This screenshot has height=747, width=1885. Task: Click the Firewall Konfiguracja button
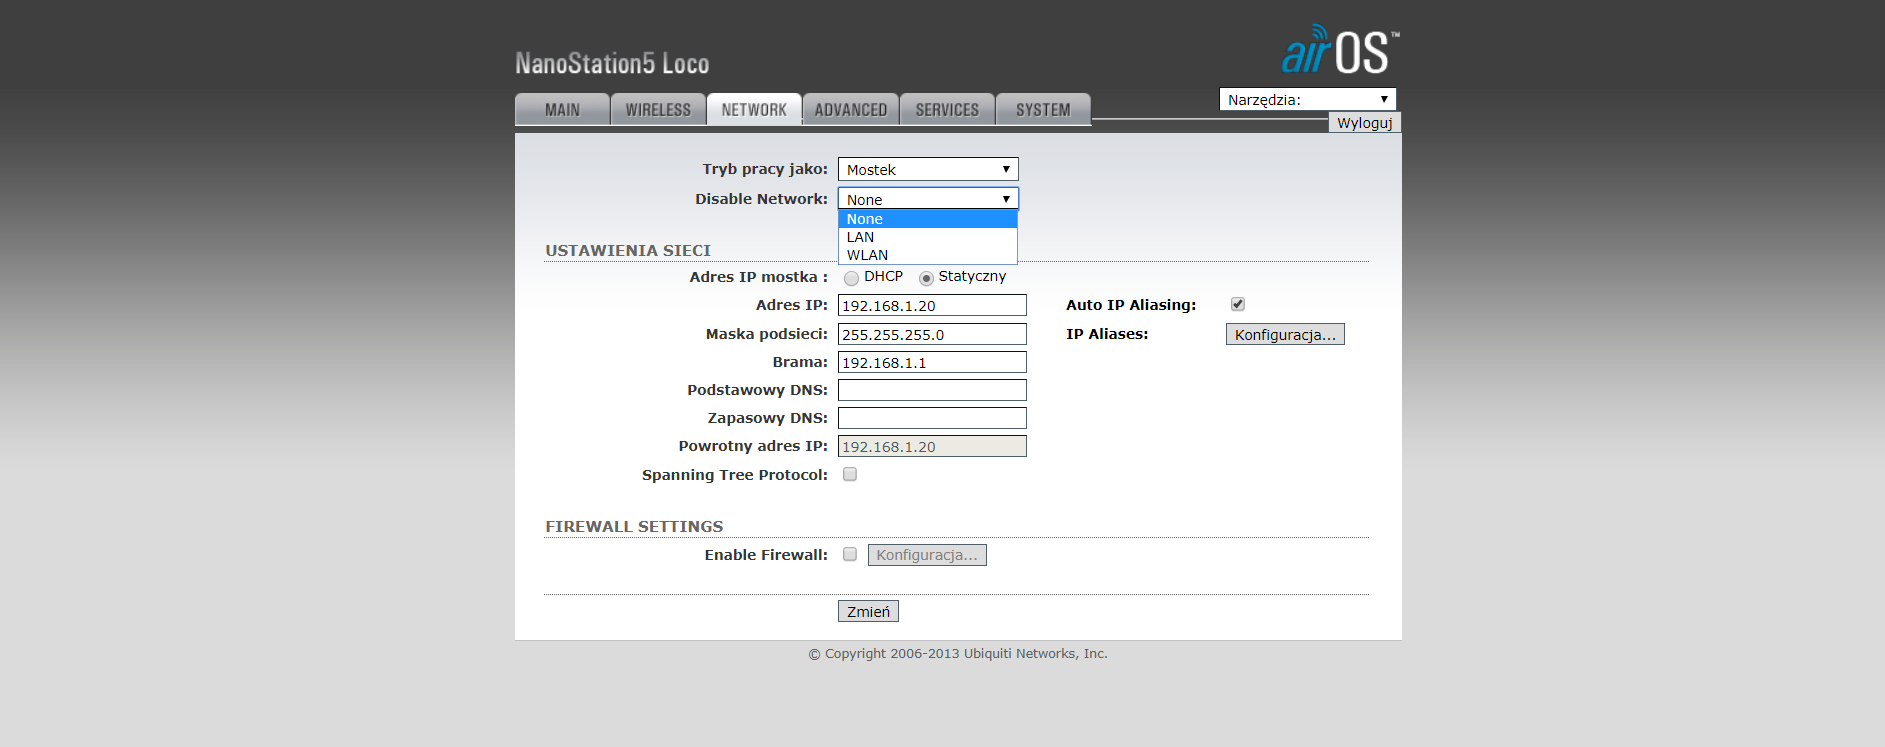(927, 555)
